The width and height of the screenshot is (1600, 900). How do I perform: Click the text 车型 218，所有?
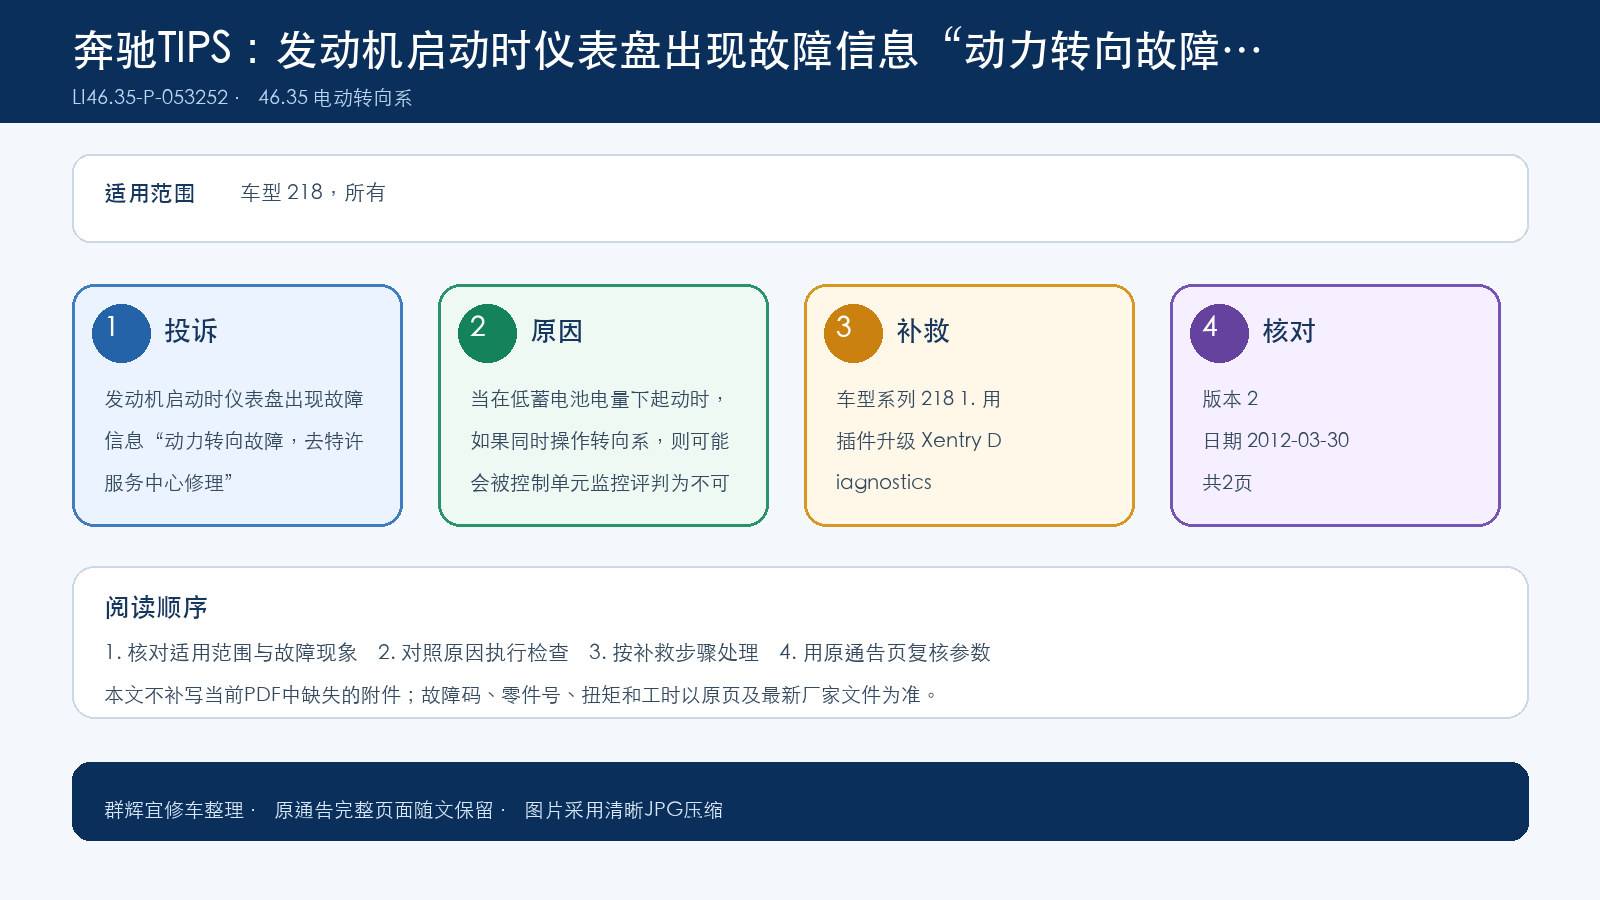click(x=313, y=192)
